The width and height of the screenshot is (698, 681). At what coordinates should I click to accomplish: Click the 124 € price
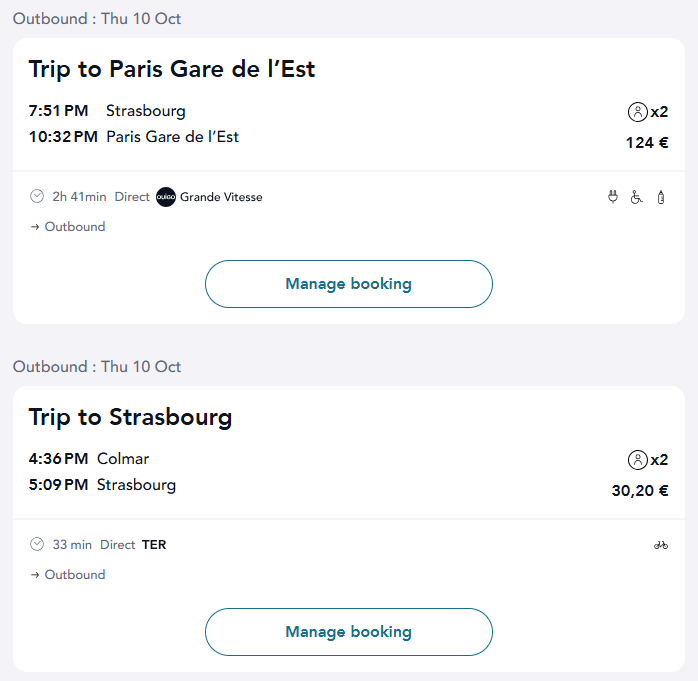(x=647, y=143)
